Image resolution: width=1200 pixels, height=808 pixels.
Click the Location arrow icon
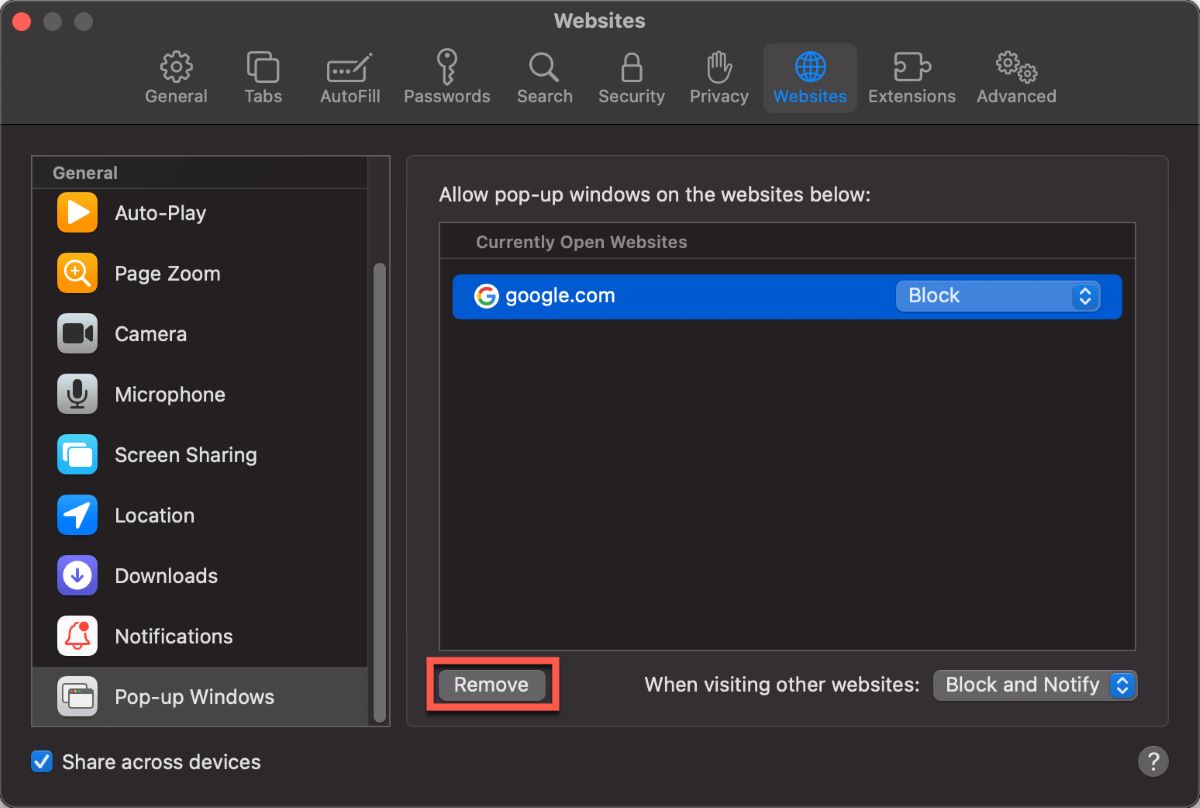coord(77,515)
